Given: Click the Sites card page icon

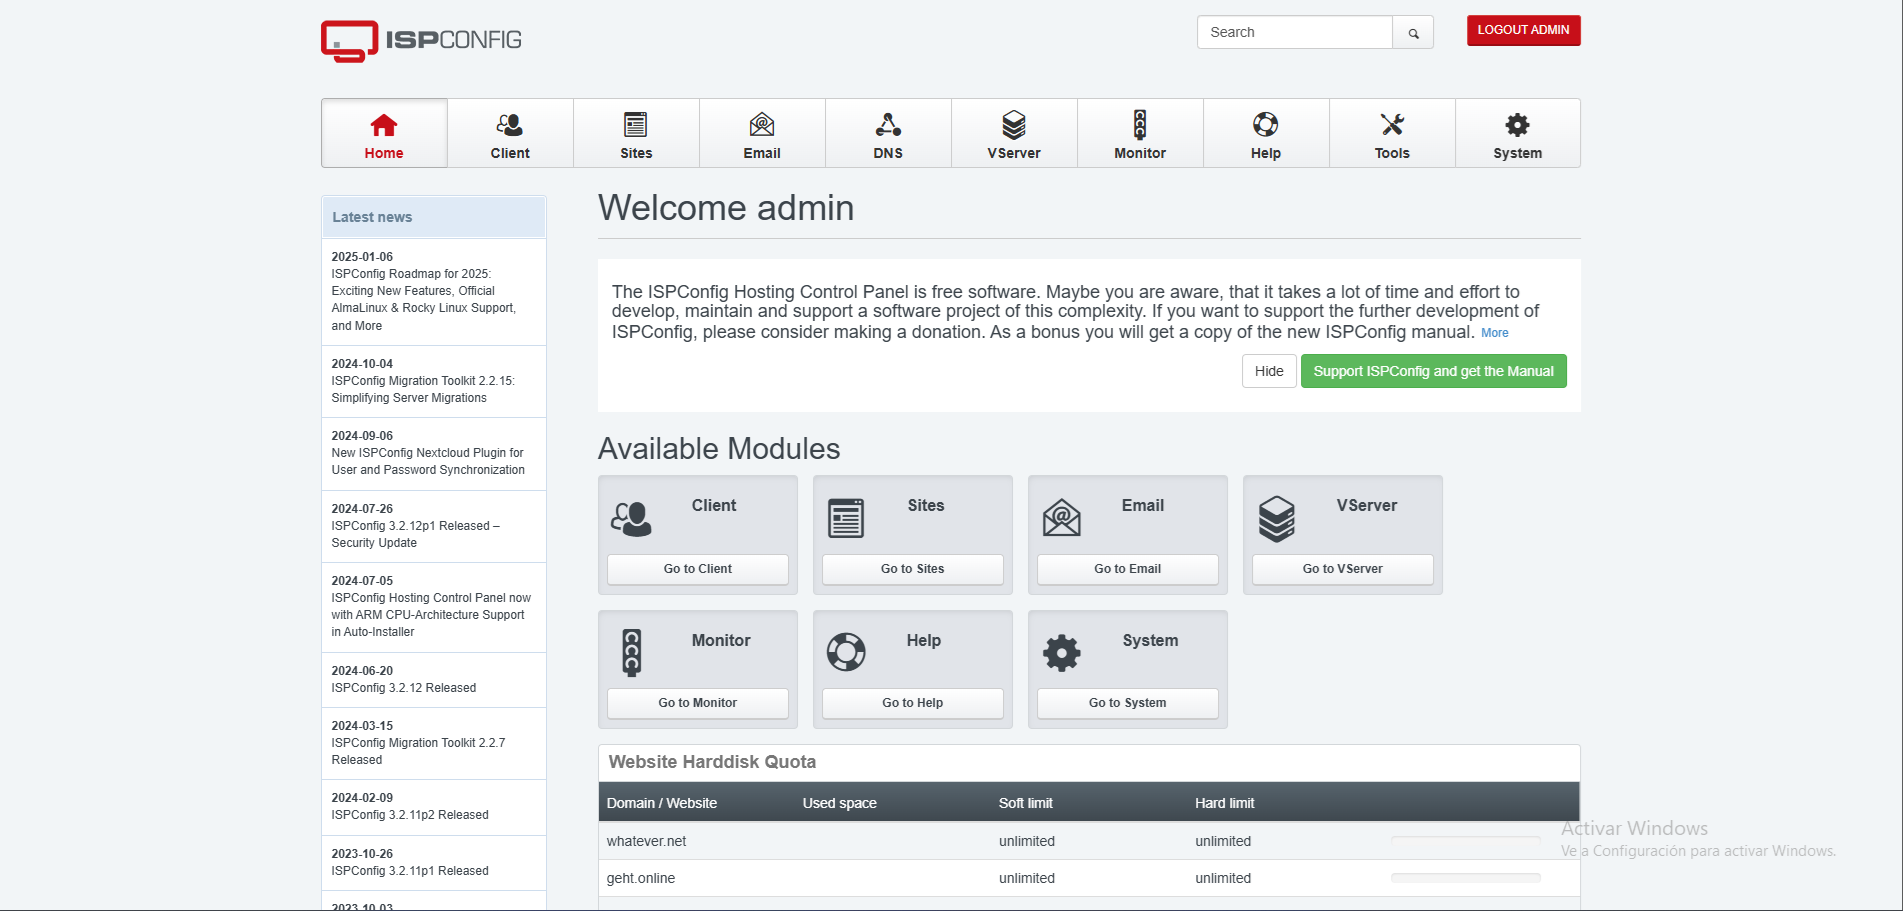Looking at the screenshot, I should tap(846, 518).
